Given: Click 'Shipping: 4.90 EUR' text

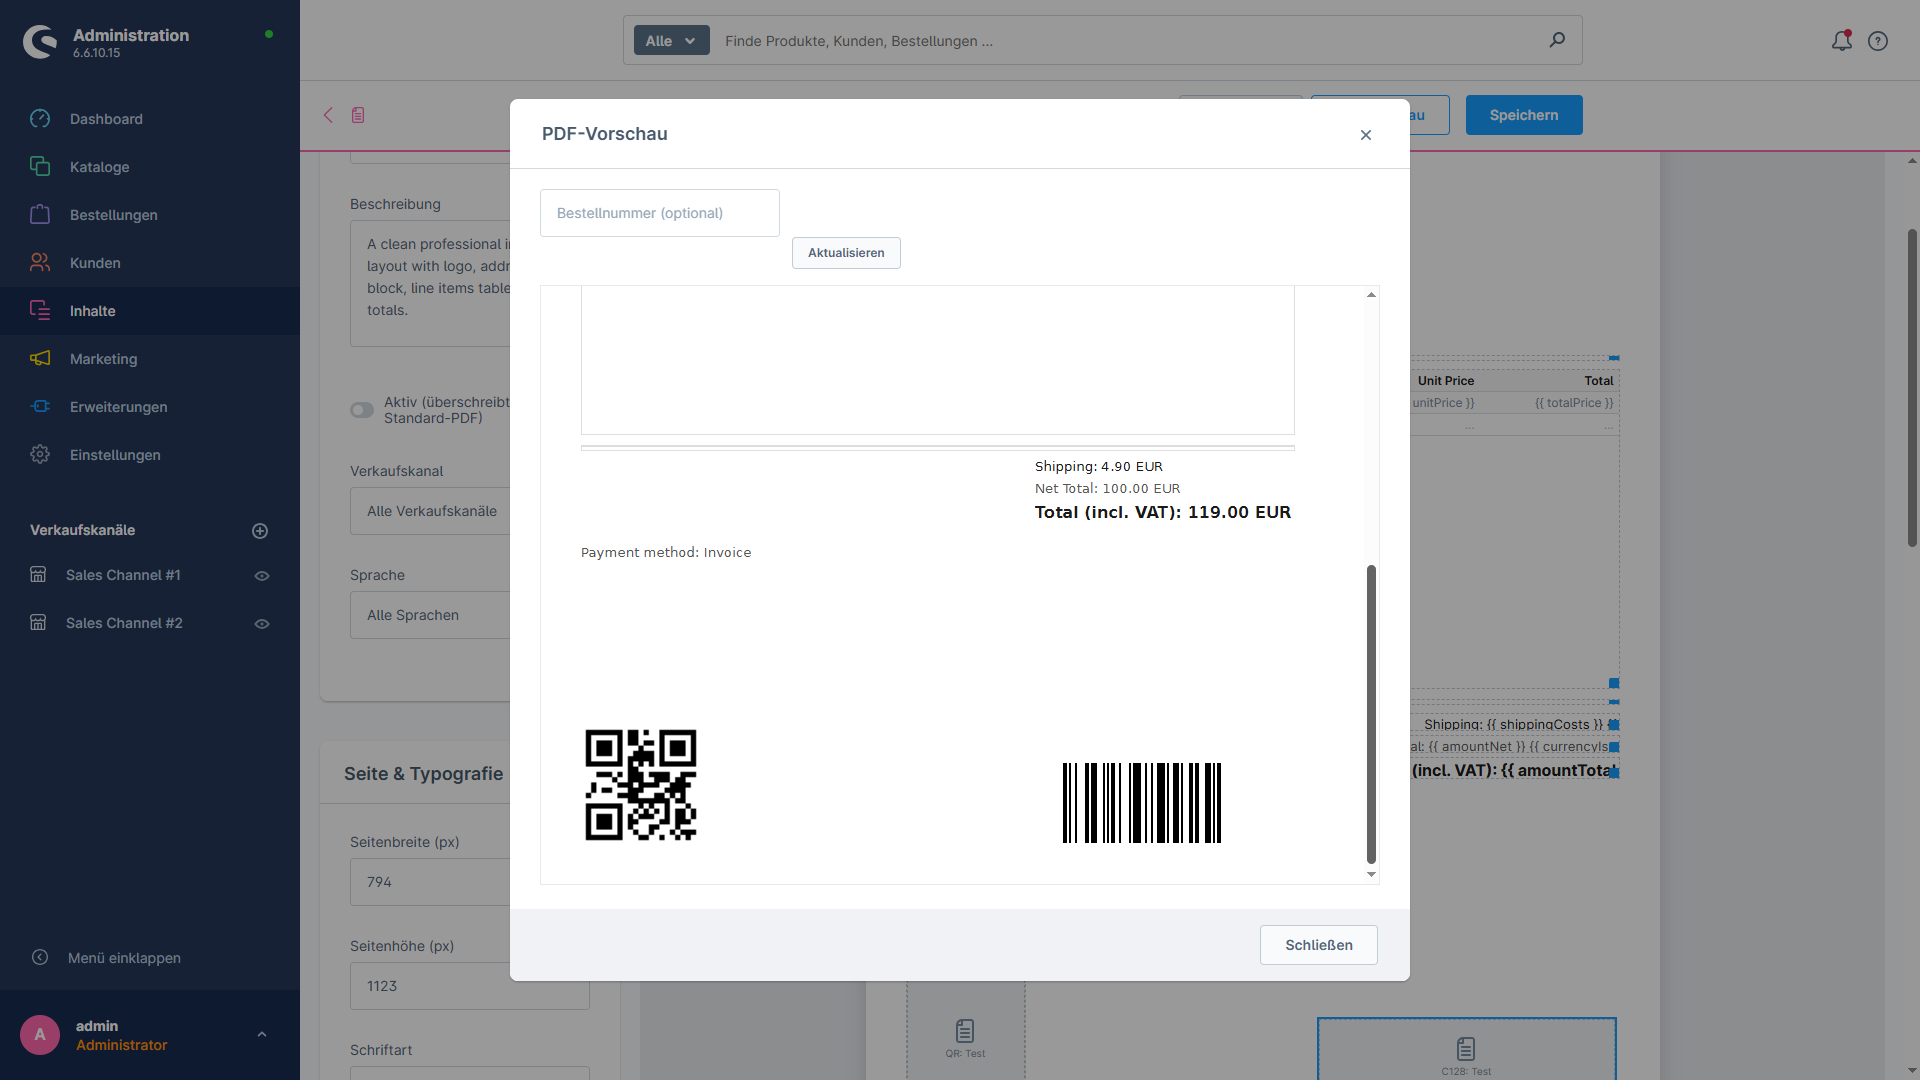Looking at the screenshot, I should (1099, 467).
